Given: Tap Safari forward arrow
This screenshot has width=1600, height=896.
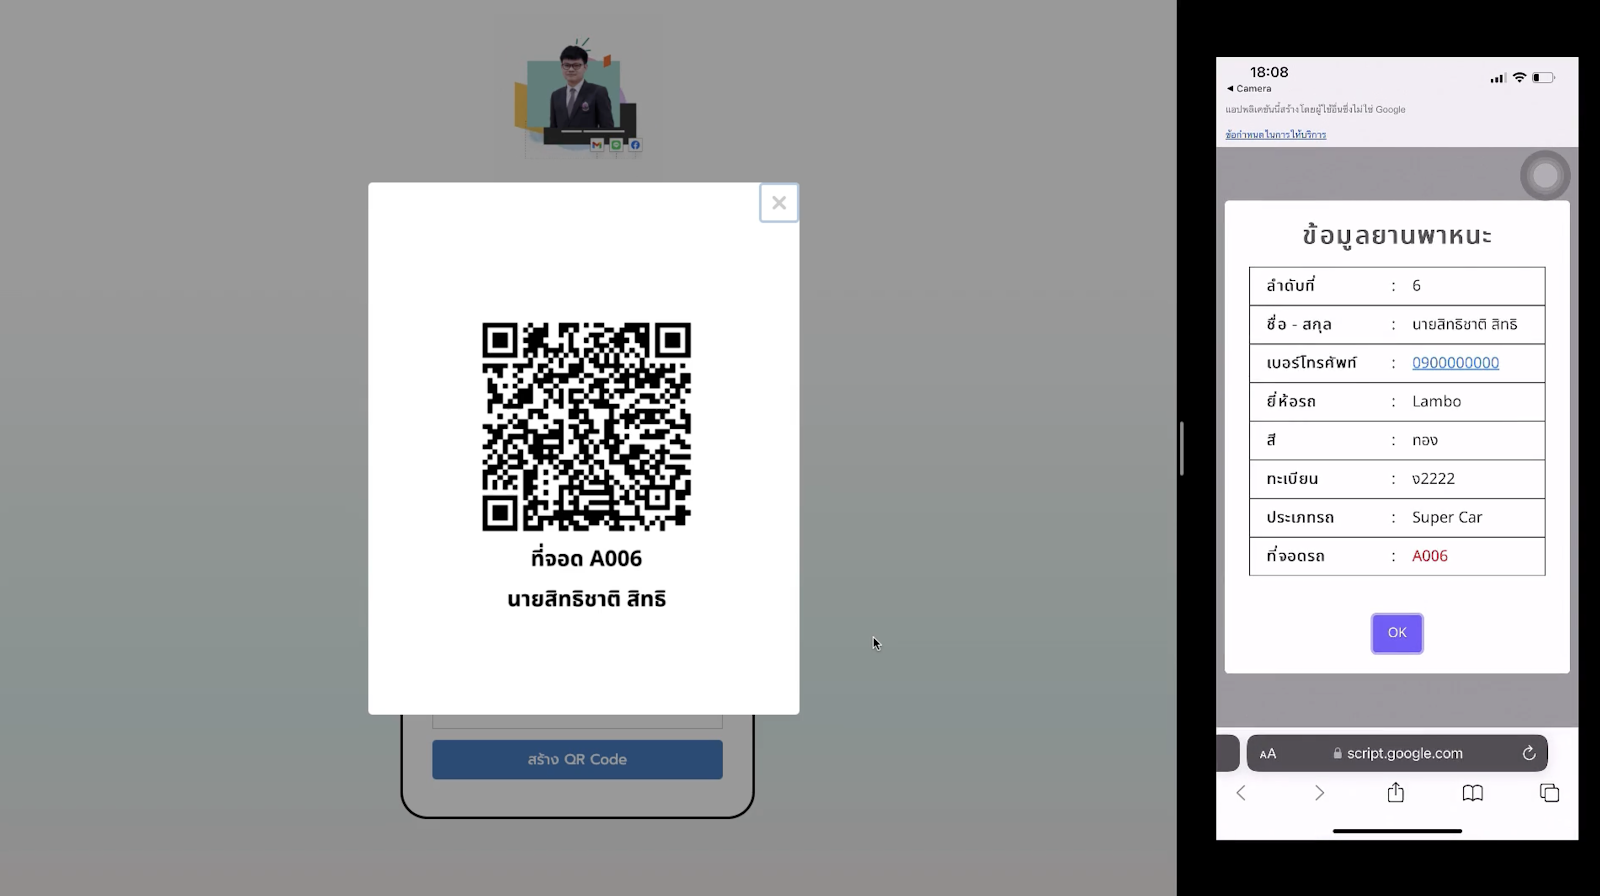Looking at the screenshot, I should tap(1319, 793).
